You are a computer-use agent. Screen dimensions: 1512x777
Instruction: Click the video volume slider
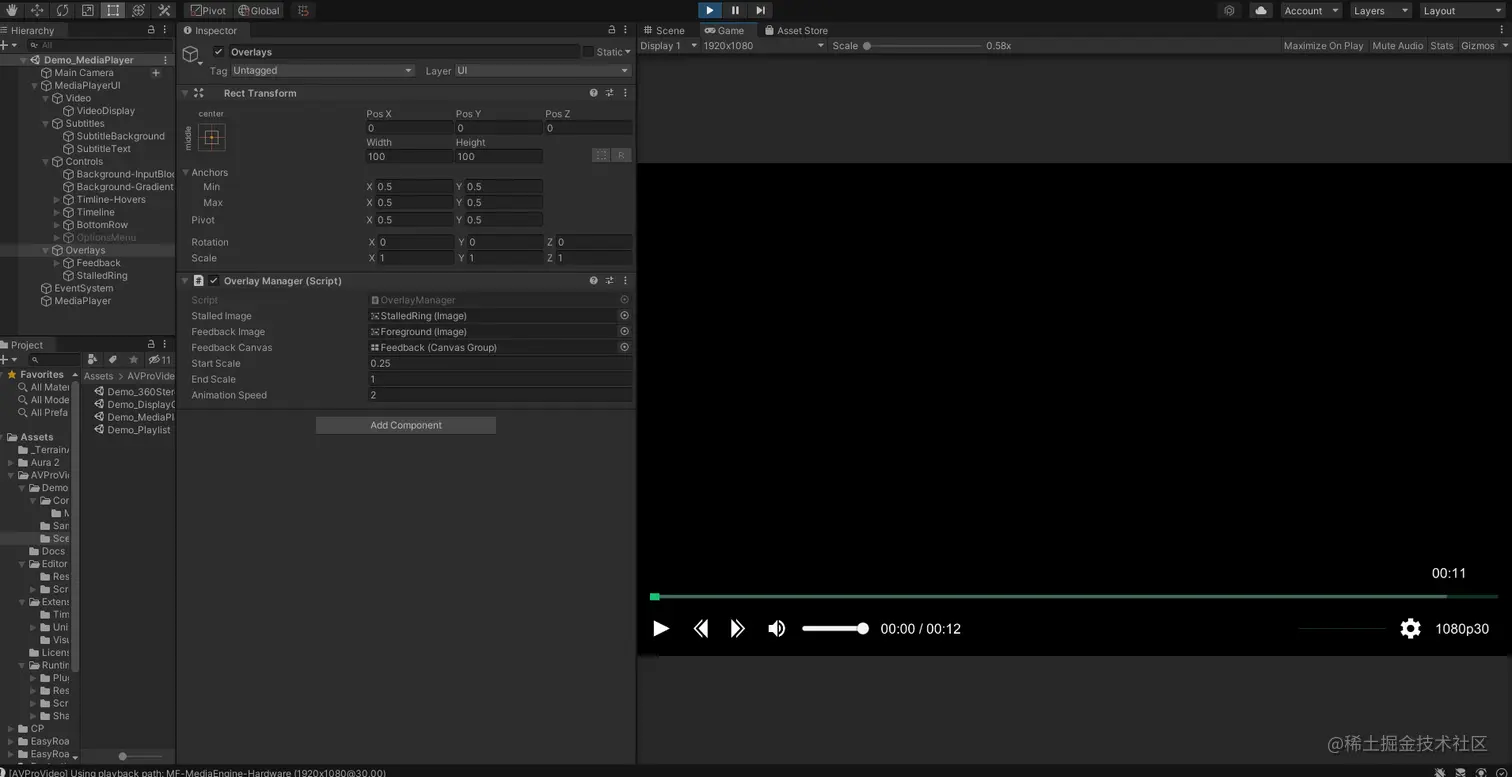click(835, 628)
